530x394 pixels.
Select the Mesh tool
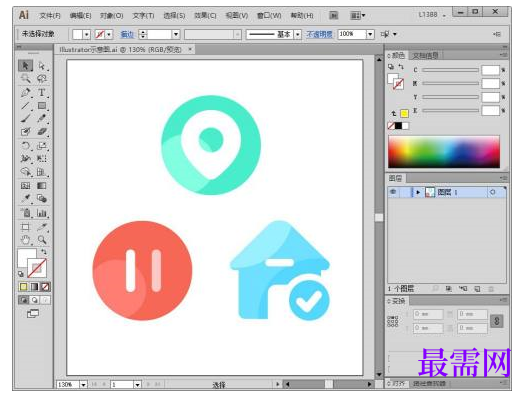[25, 186]
